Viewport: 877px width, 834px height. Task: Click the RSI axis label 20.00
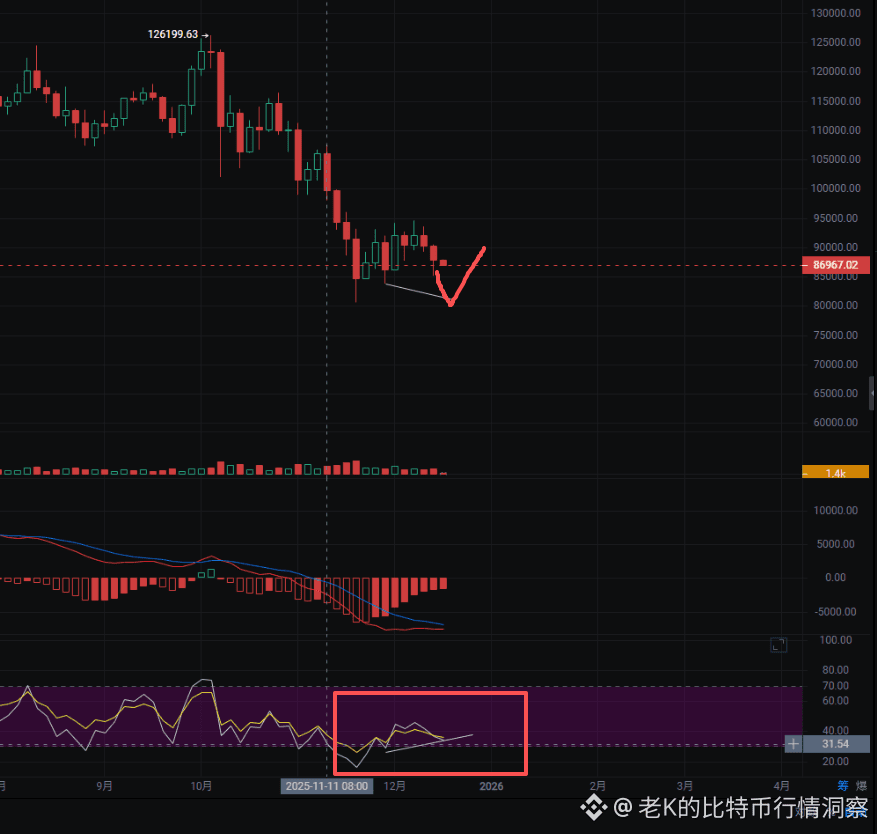coord(836,761)
